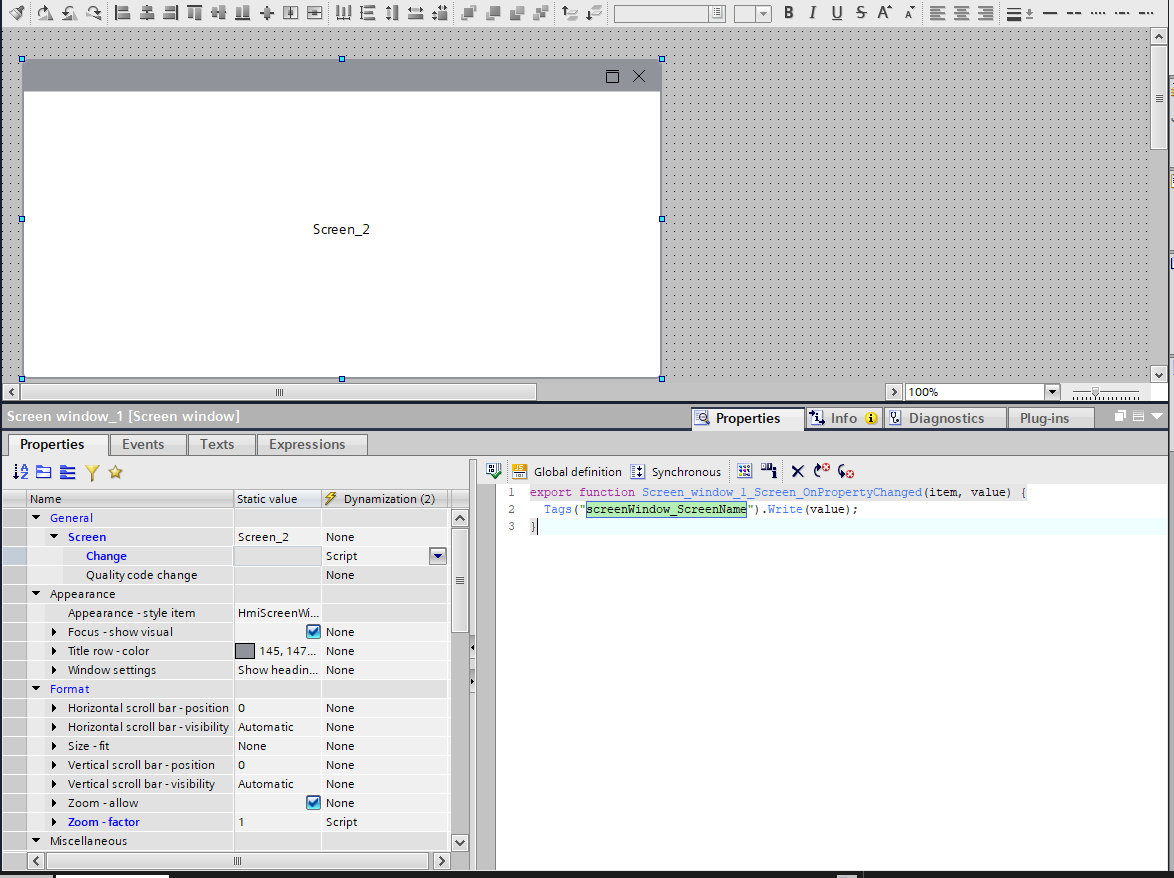Click the delete script X icon
Viewport: 1174px width, 878px height.
coord(797,471)
